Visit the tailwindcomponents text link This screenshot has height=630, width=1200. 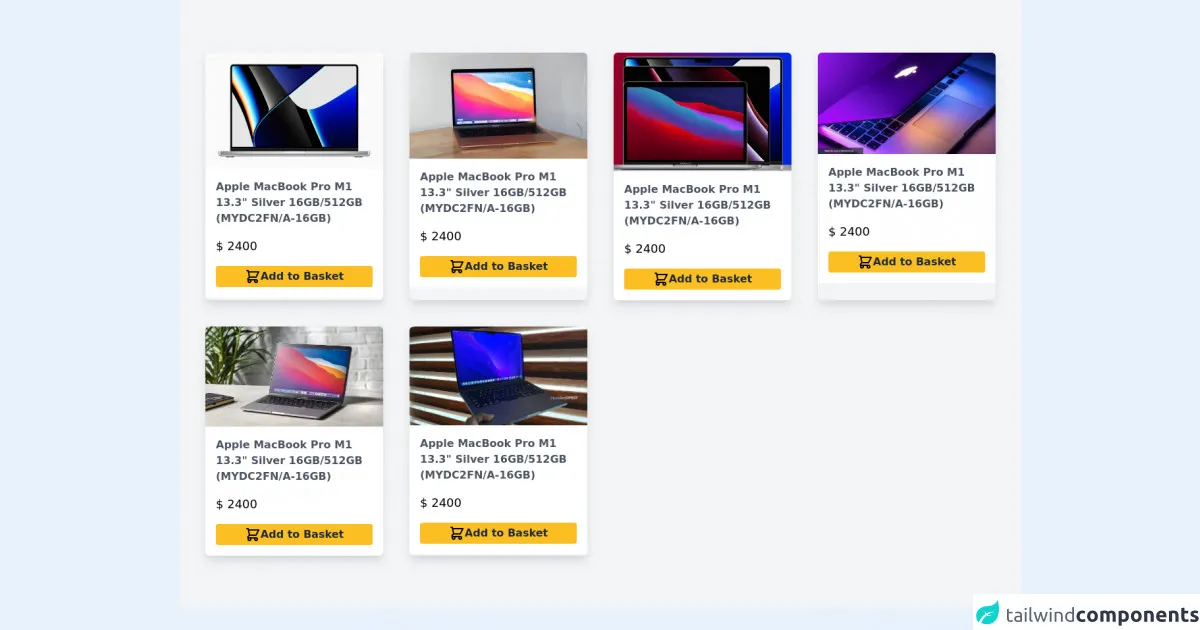pyautogui.click(x=1101, y=615)
